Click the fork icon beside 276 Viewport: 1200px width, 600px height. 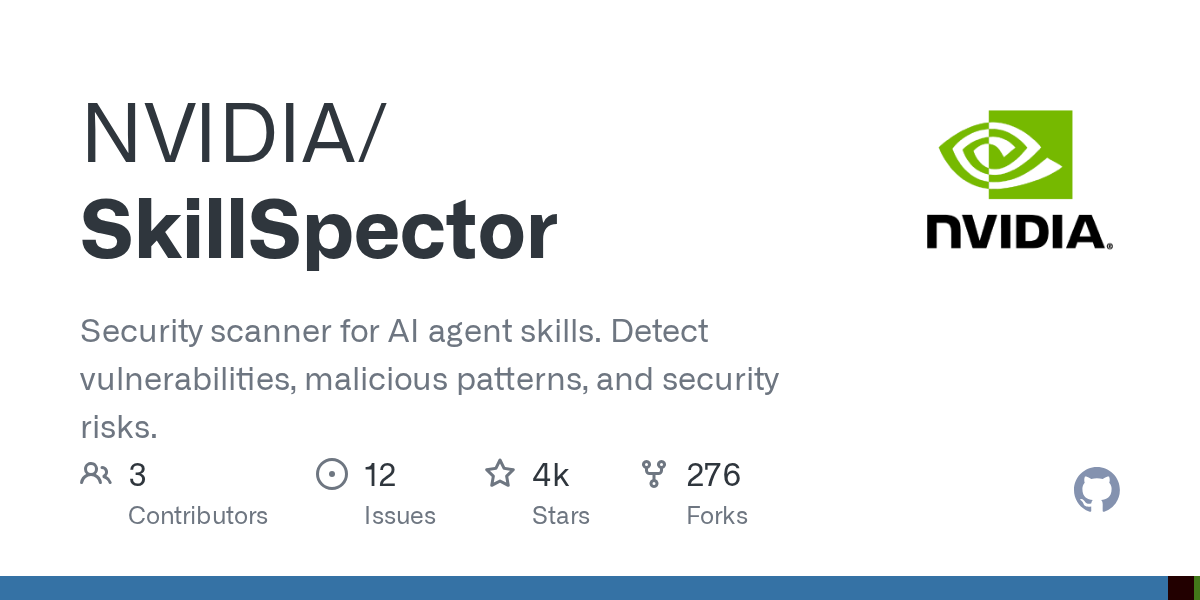click(654, 474)
